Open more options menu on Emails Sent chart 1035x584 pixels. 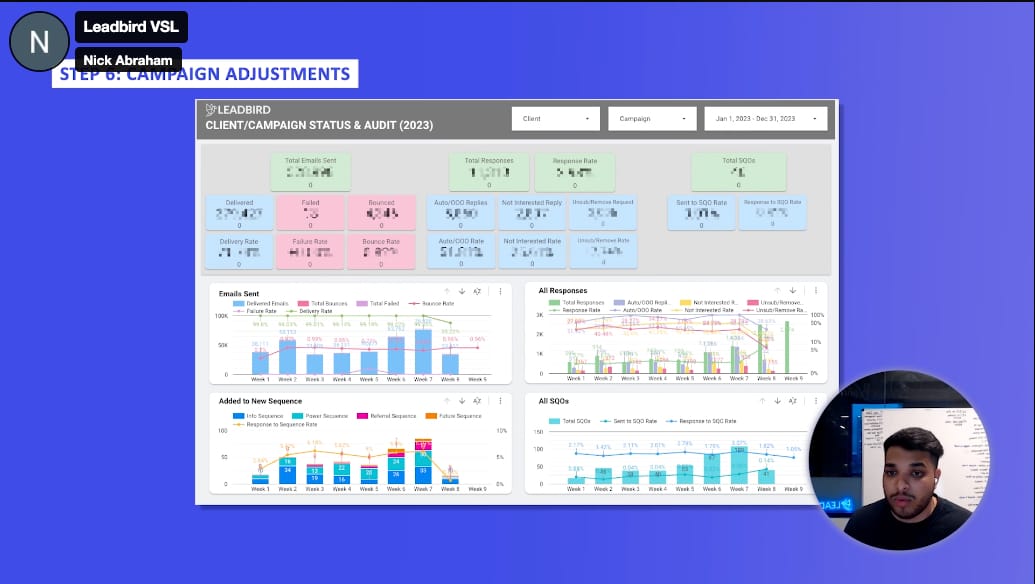tap(500, 291)
